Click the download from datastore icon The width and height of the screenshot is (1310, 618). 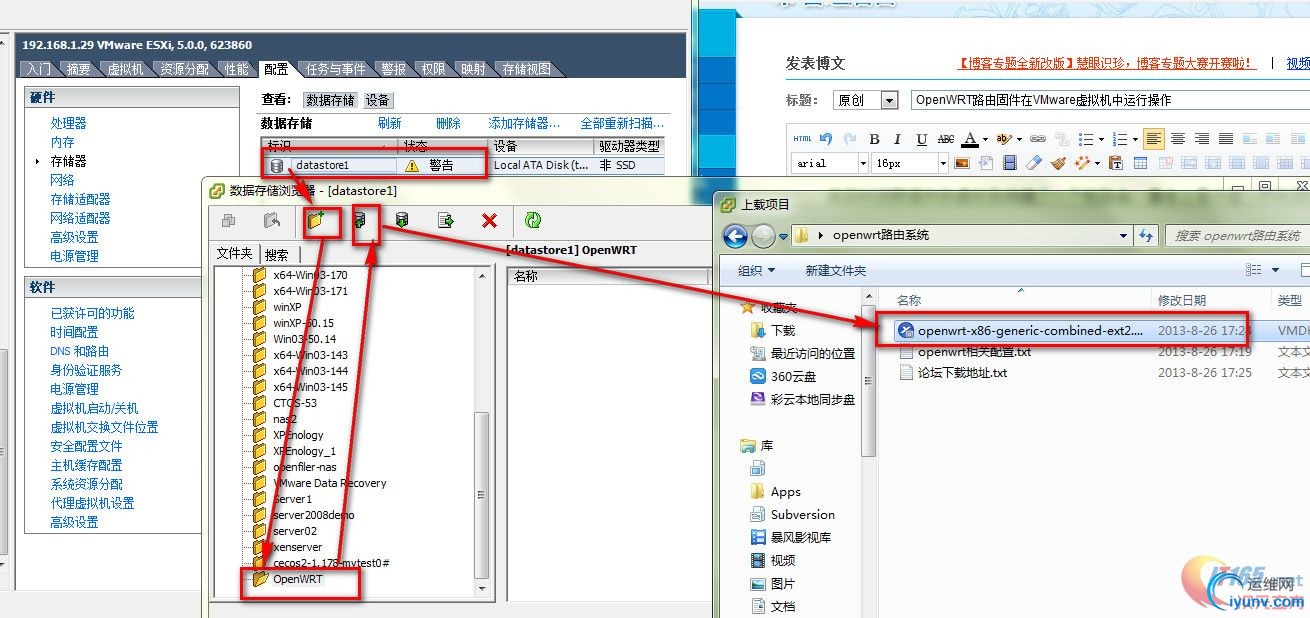[402, 220]
